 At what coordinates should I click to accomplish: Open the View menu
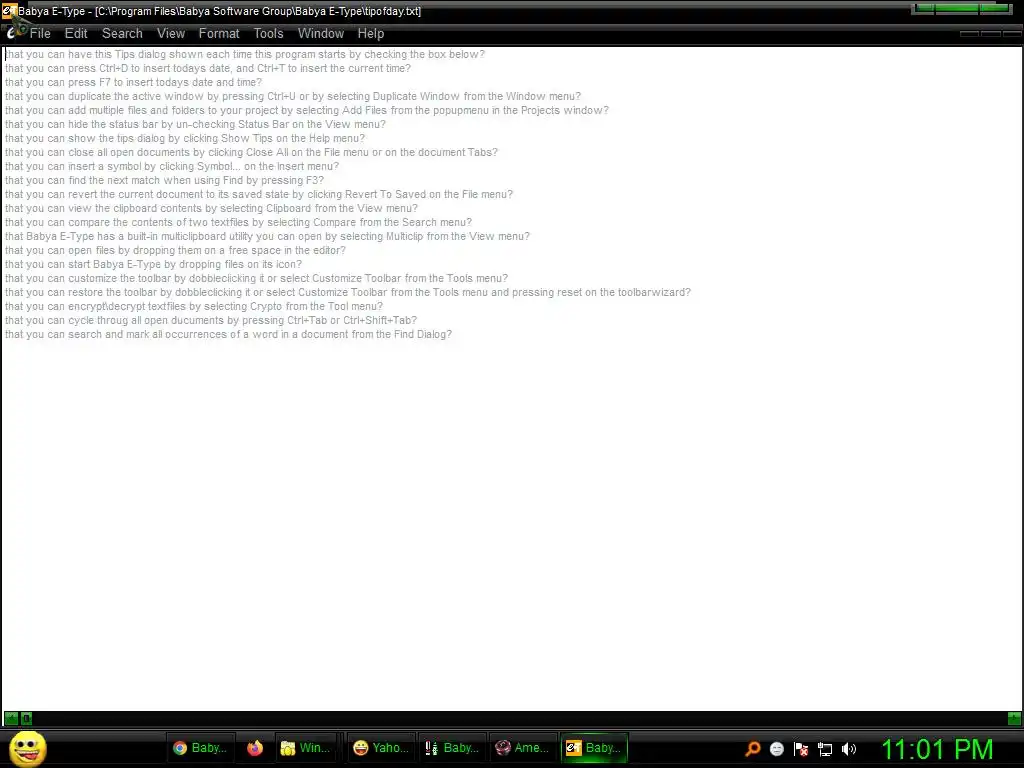(x=170, y=33)
